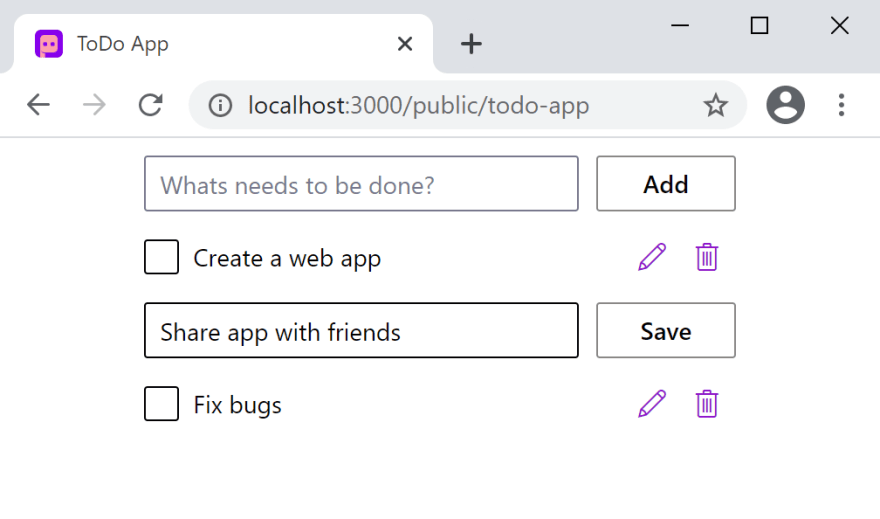Mark 'Fix bugs' as done
This screenshot has height=519, width=880.
click(162, 404)
